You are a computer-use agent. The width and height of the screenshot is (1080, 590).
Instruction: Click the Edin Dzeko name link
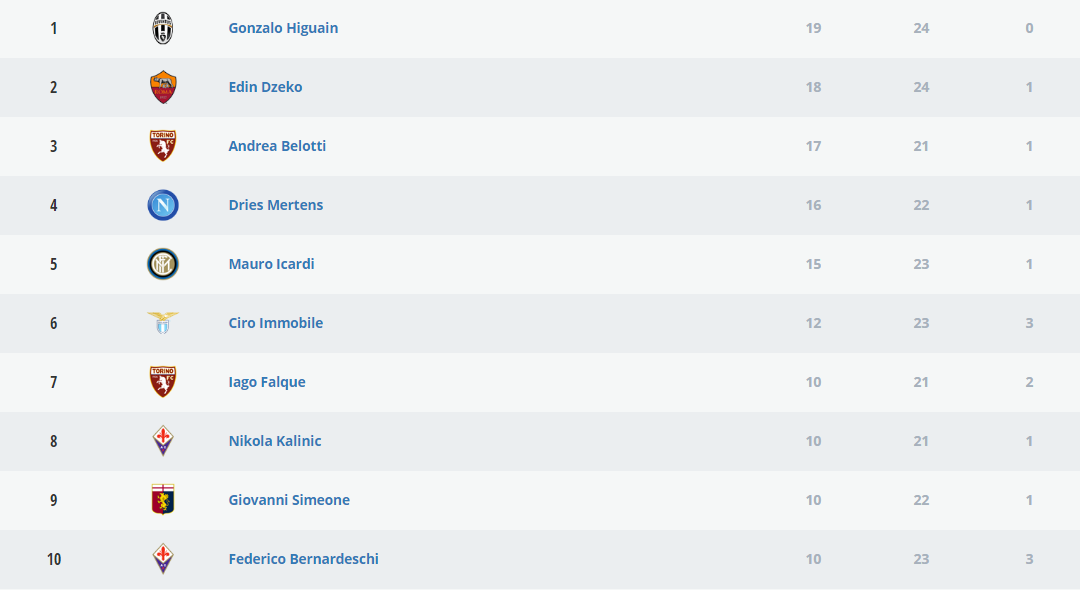pyautogui.click(x=265, y=87)
